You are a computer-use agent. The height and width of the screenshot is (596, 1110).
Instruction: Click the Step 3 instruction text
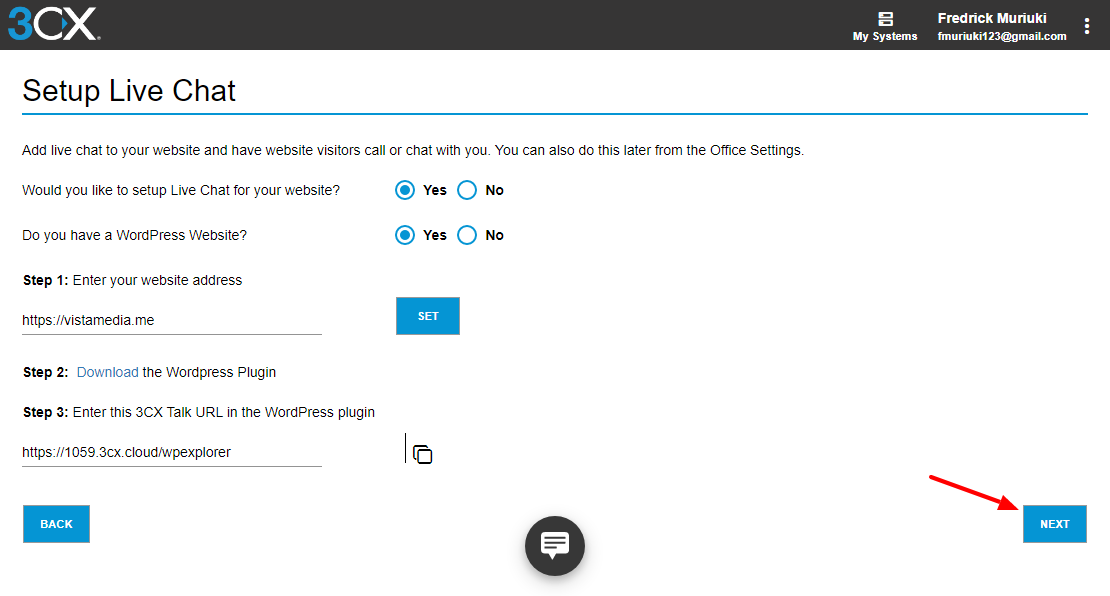pos(199,413)
